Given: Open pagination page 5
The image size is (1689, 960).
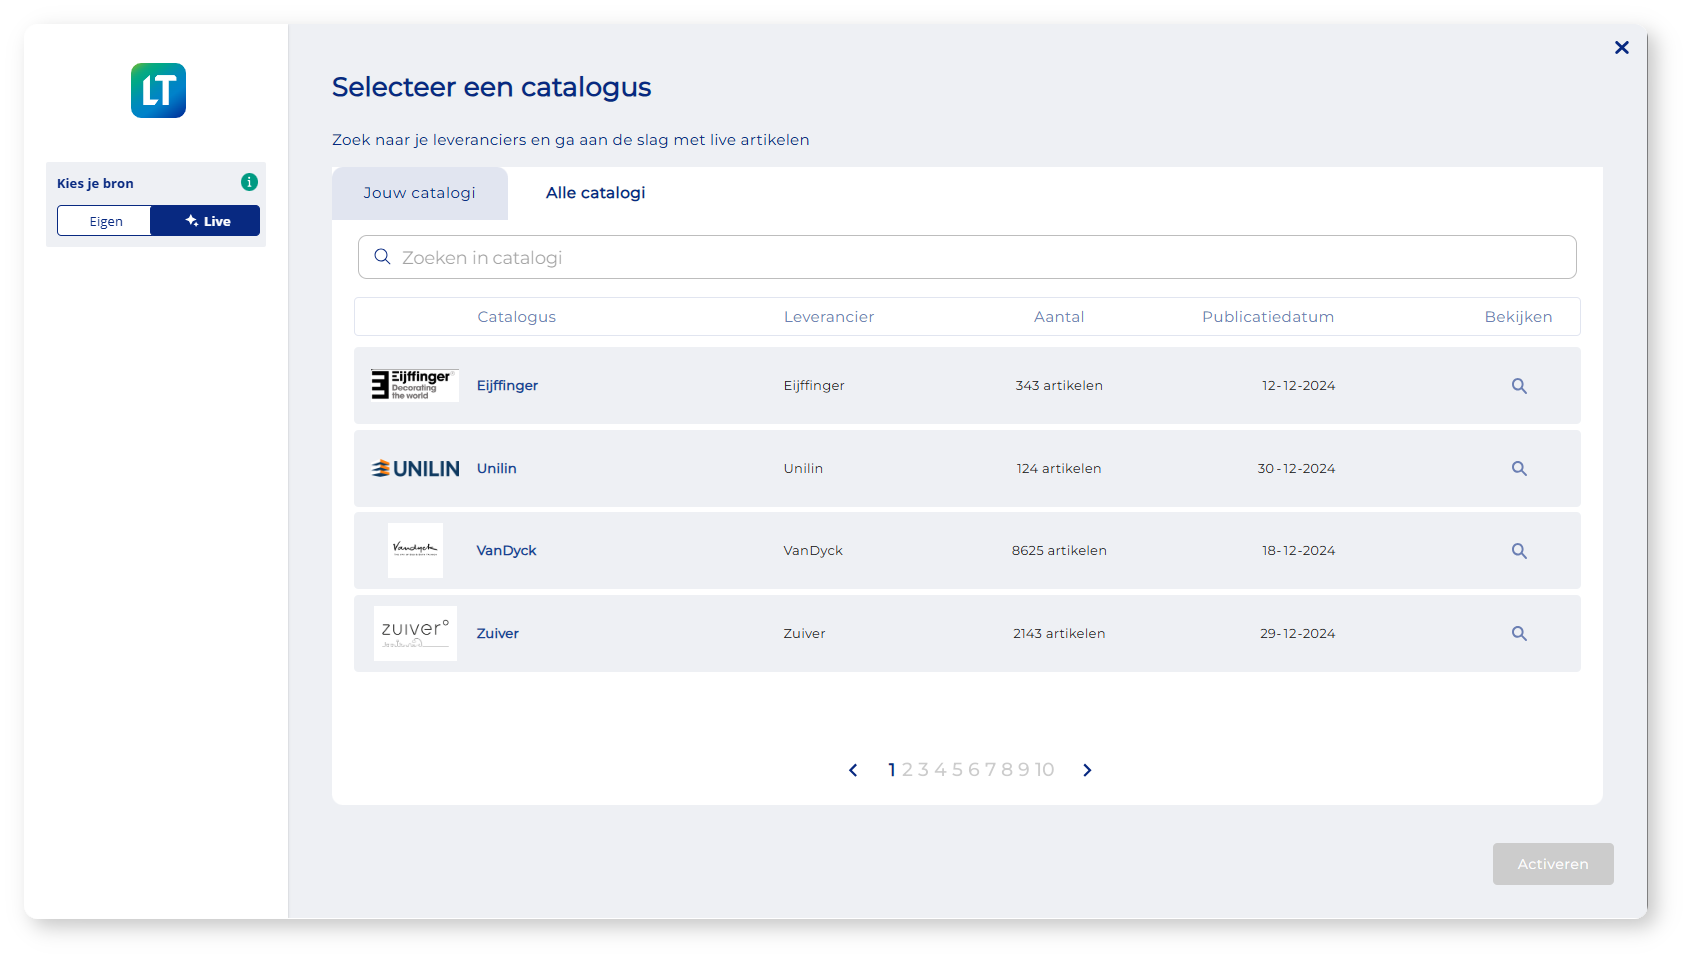Looking at the screenshot, I should point(956,769).
